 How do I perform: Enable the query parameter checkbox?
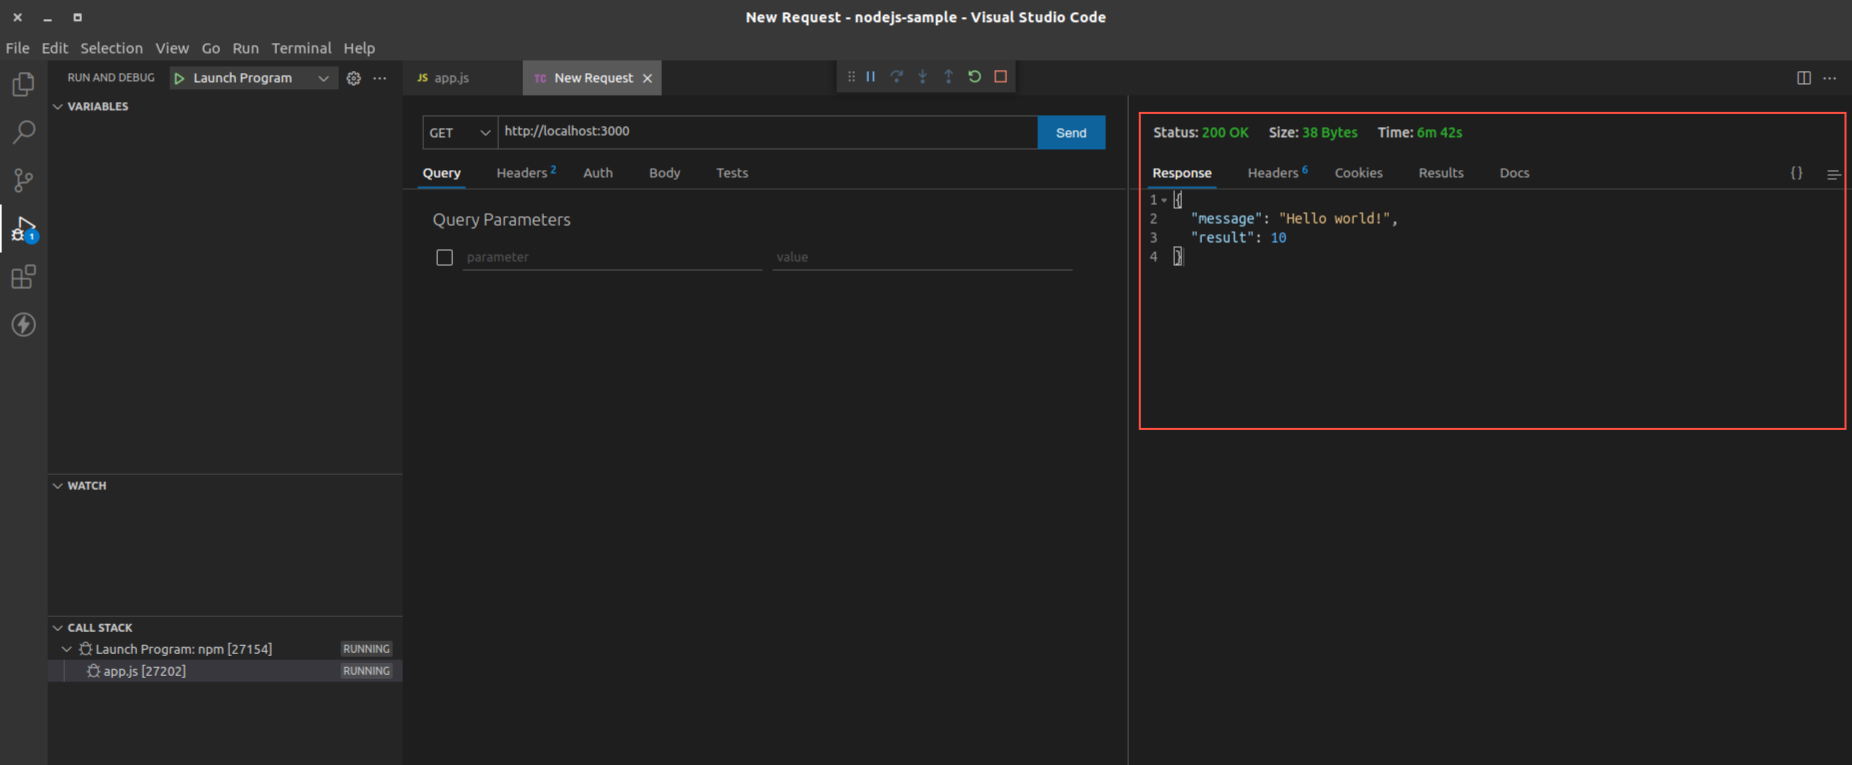coord(445,258)
